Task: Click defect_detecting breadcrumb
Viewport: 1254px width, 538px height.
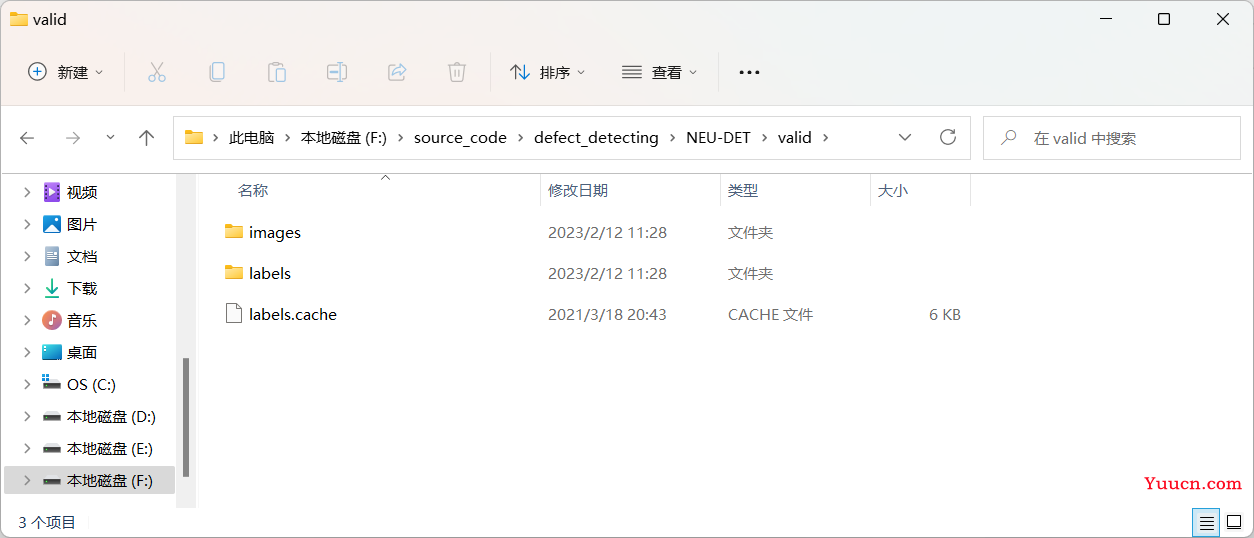Action: [596, 138]
